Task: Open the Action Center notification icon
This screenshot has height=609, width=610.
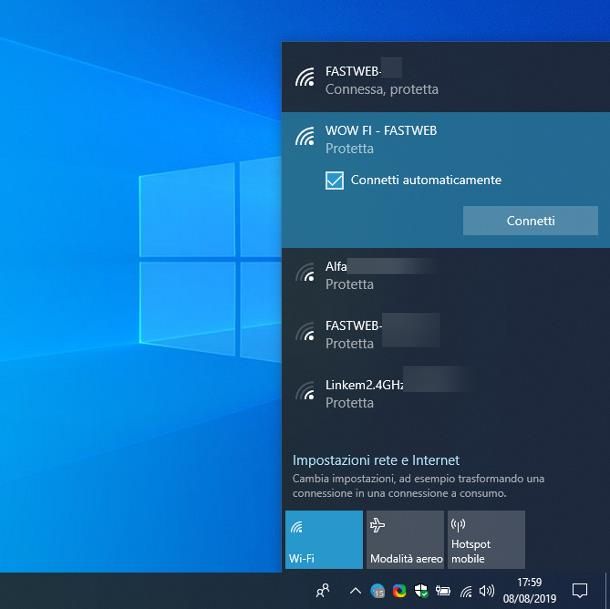Action: (579, 590)
